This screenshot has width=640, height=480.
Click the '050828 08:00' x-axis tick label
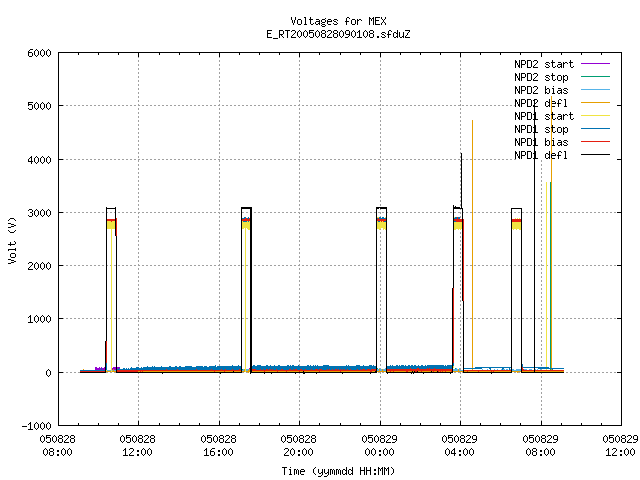[x=58, y=446]
